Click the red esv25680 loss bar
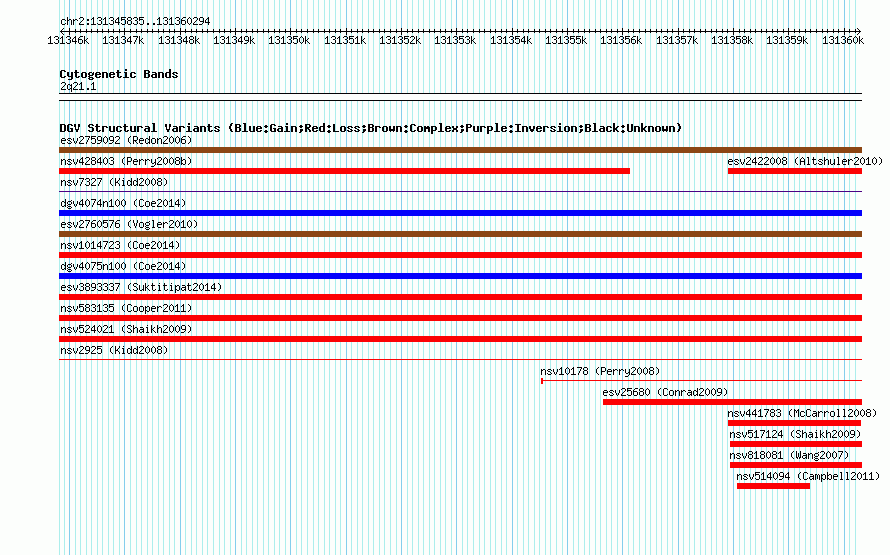Viewport: 890px width, 555px height. [732, 402]
